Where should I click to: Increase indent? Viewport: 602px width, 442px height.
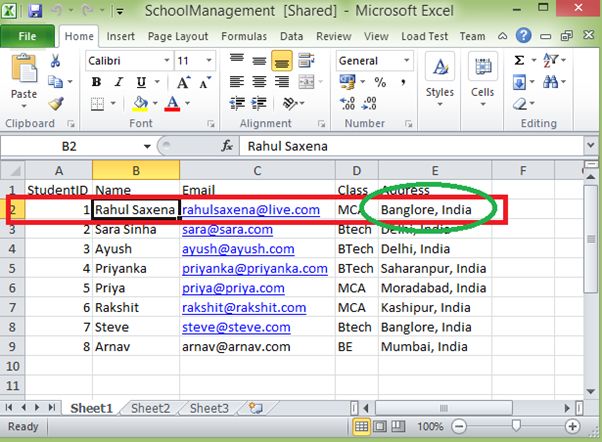coord(259,103)
